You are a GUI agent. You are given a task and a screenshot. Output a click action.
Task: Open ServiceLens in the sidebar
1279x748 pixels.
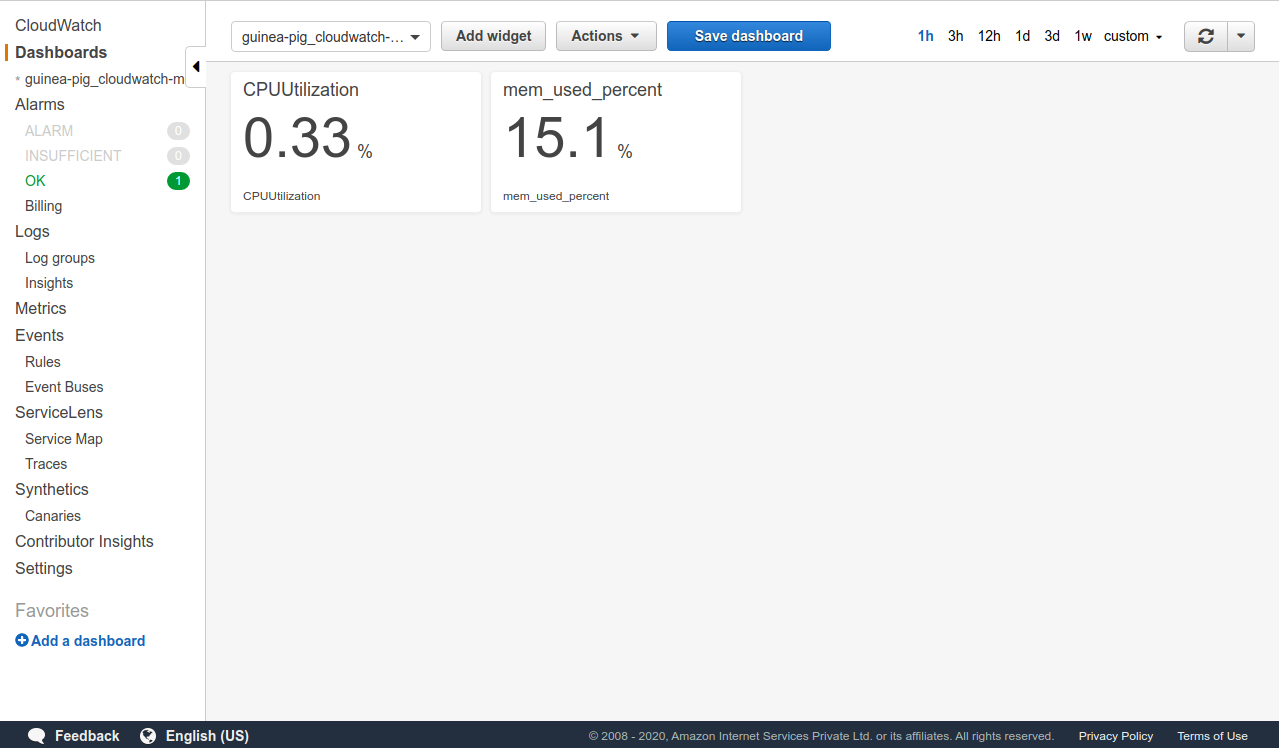[59, 413]
